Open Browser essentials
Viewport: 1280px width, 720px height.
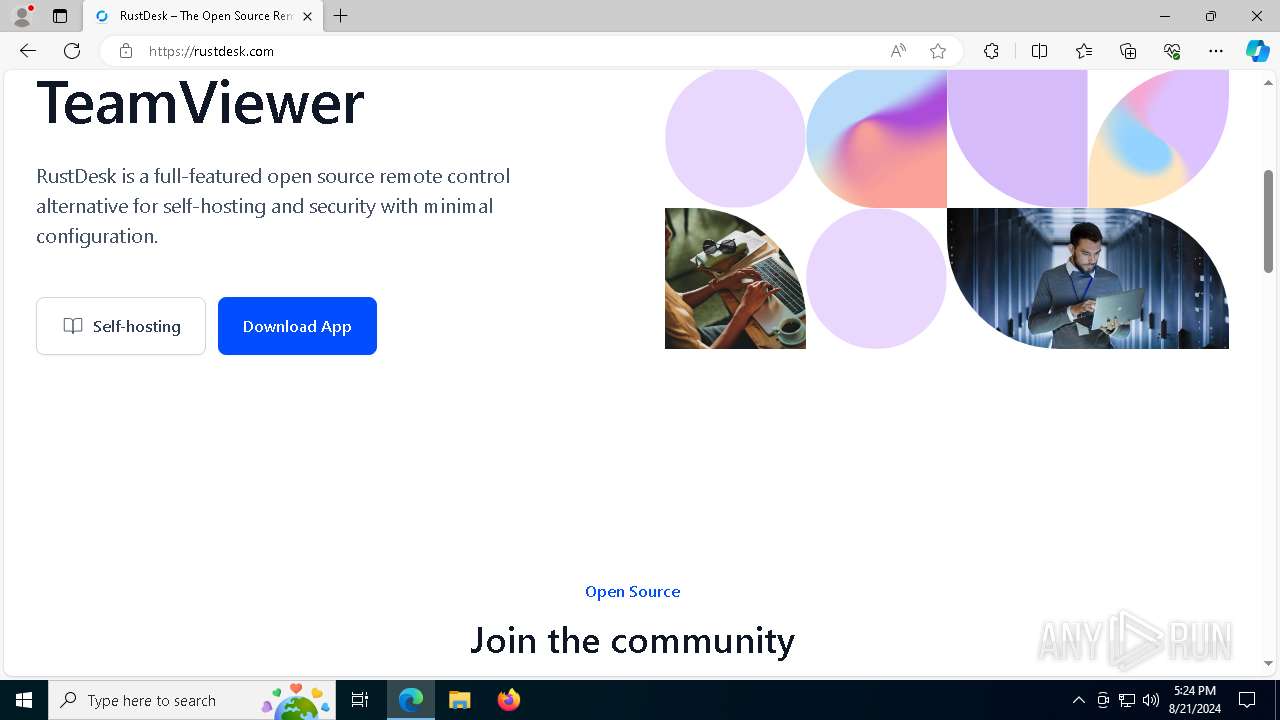click(x=1172, y=51)
